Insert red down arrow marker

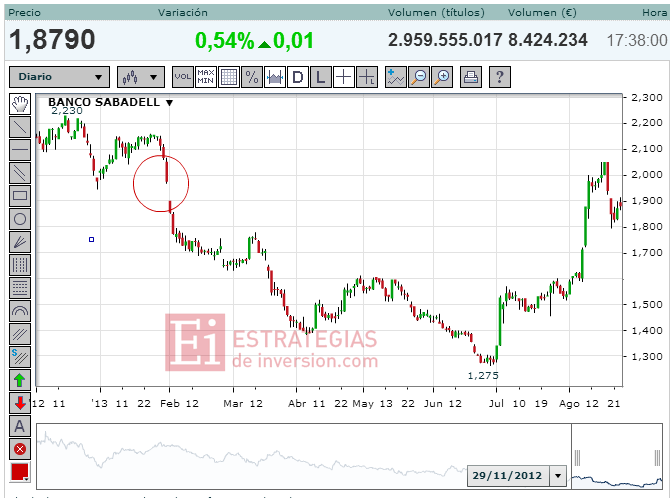tap(20, 403)
